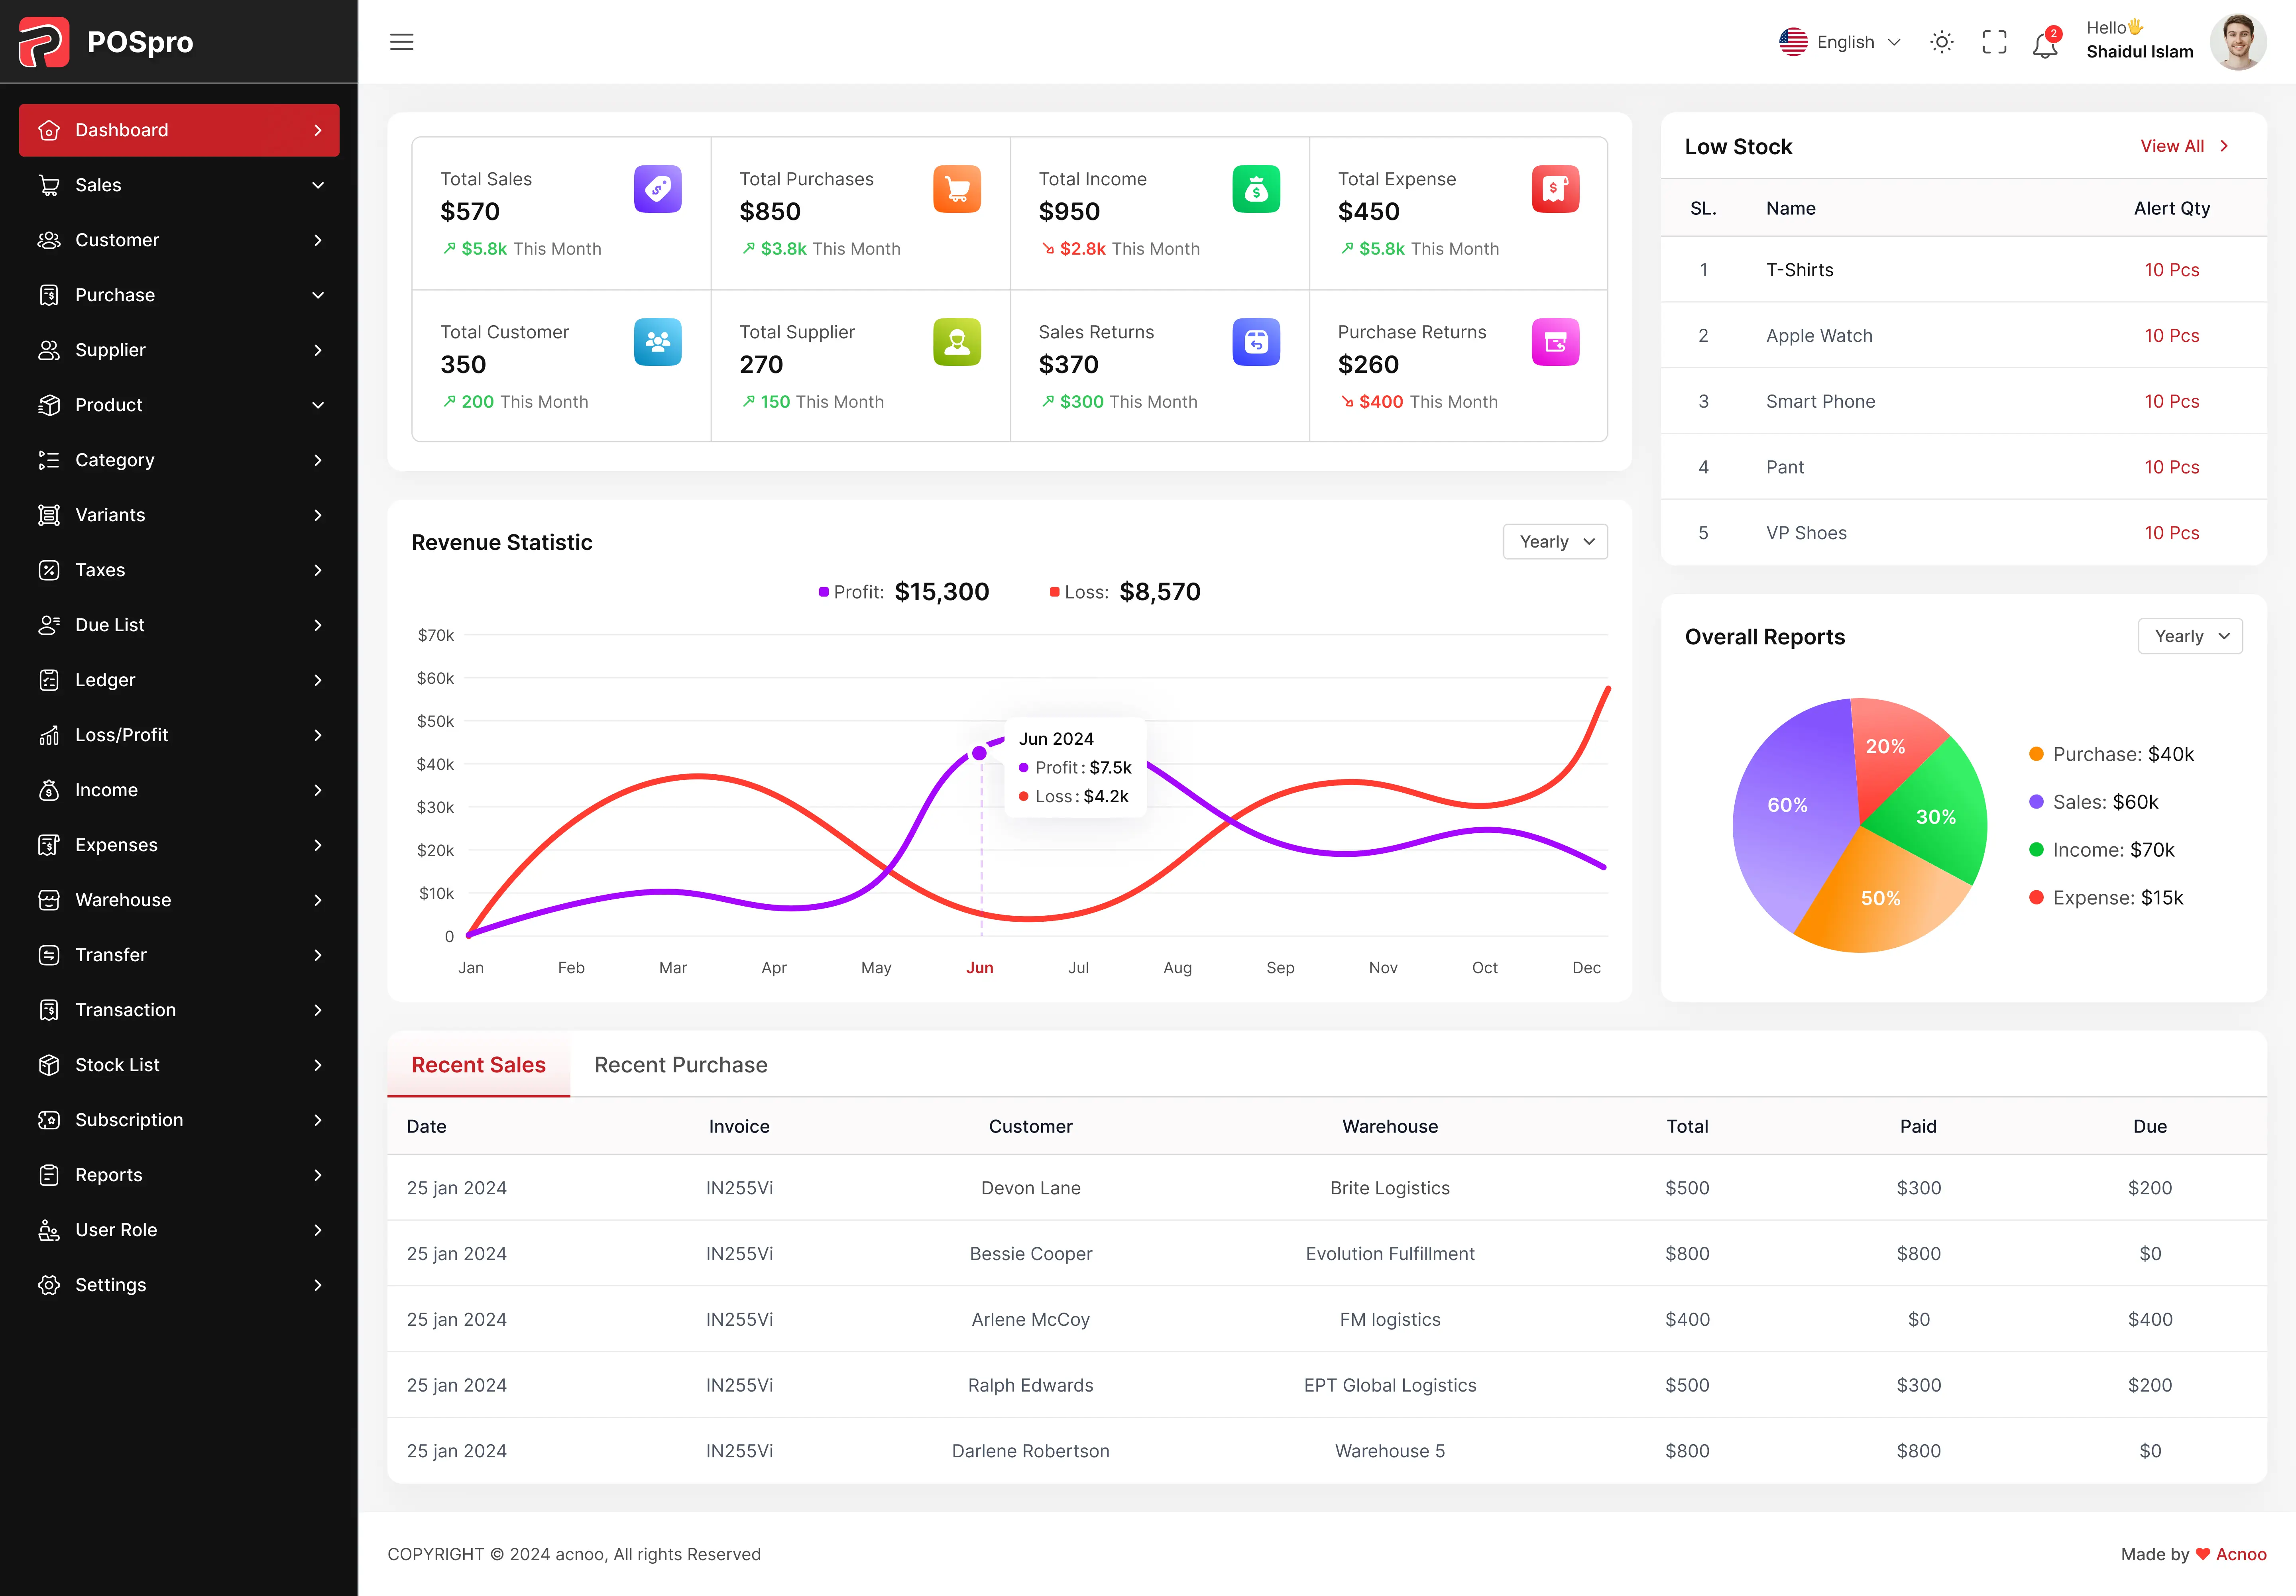Collapse the Sales sidebar section
Screen dimensions: 2296x1596
(317, 185)
